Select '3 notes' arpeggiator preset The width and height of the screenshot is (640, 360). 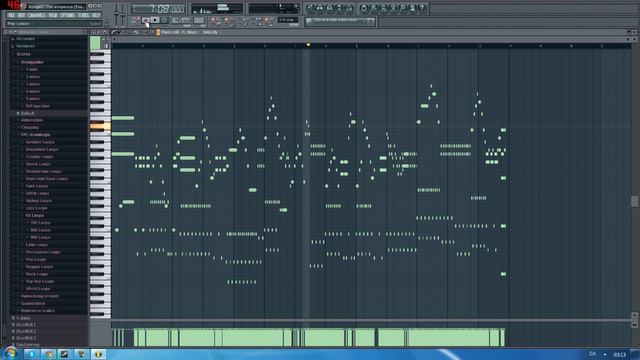(33, 84)
